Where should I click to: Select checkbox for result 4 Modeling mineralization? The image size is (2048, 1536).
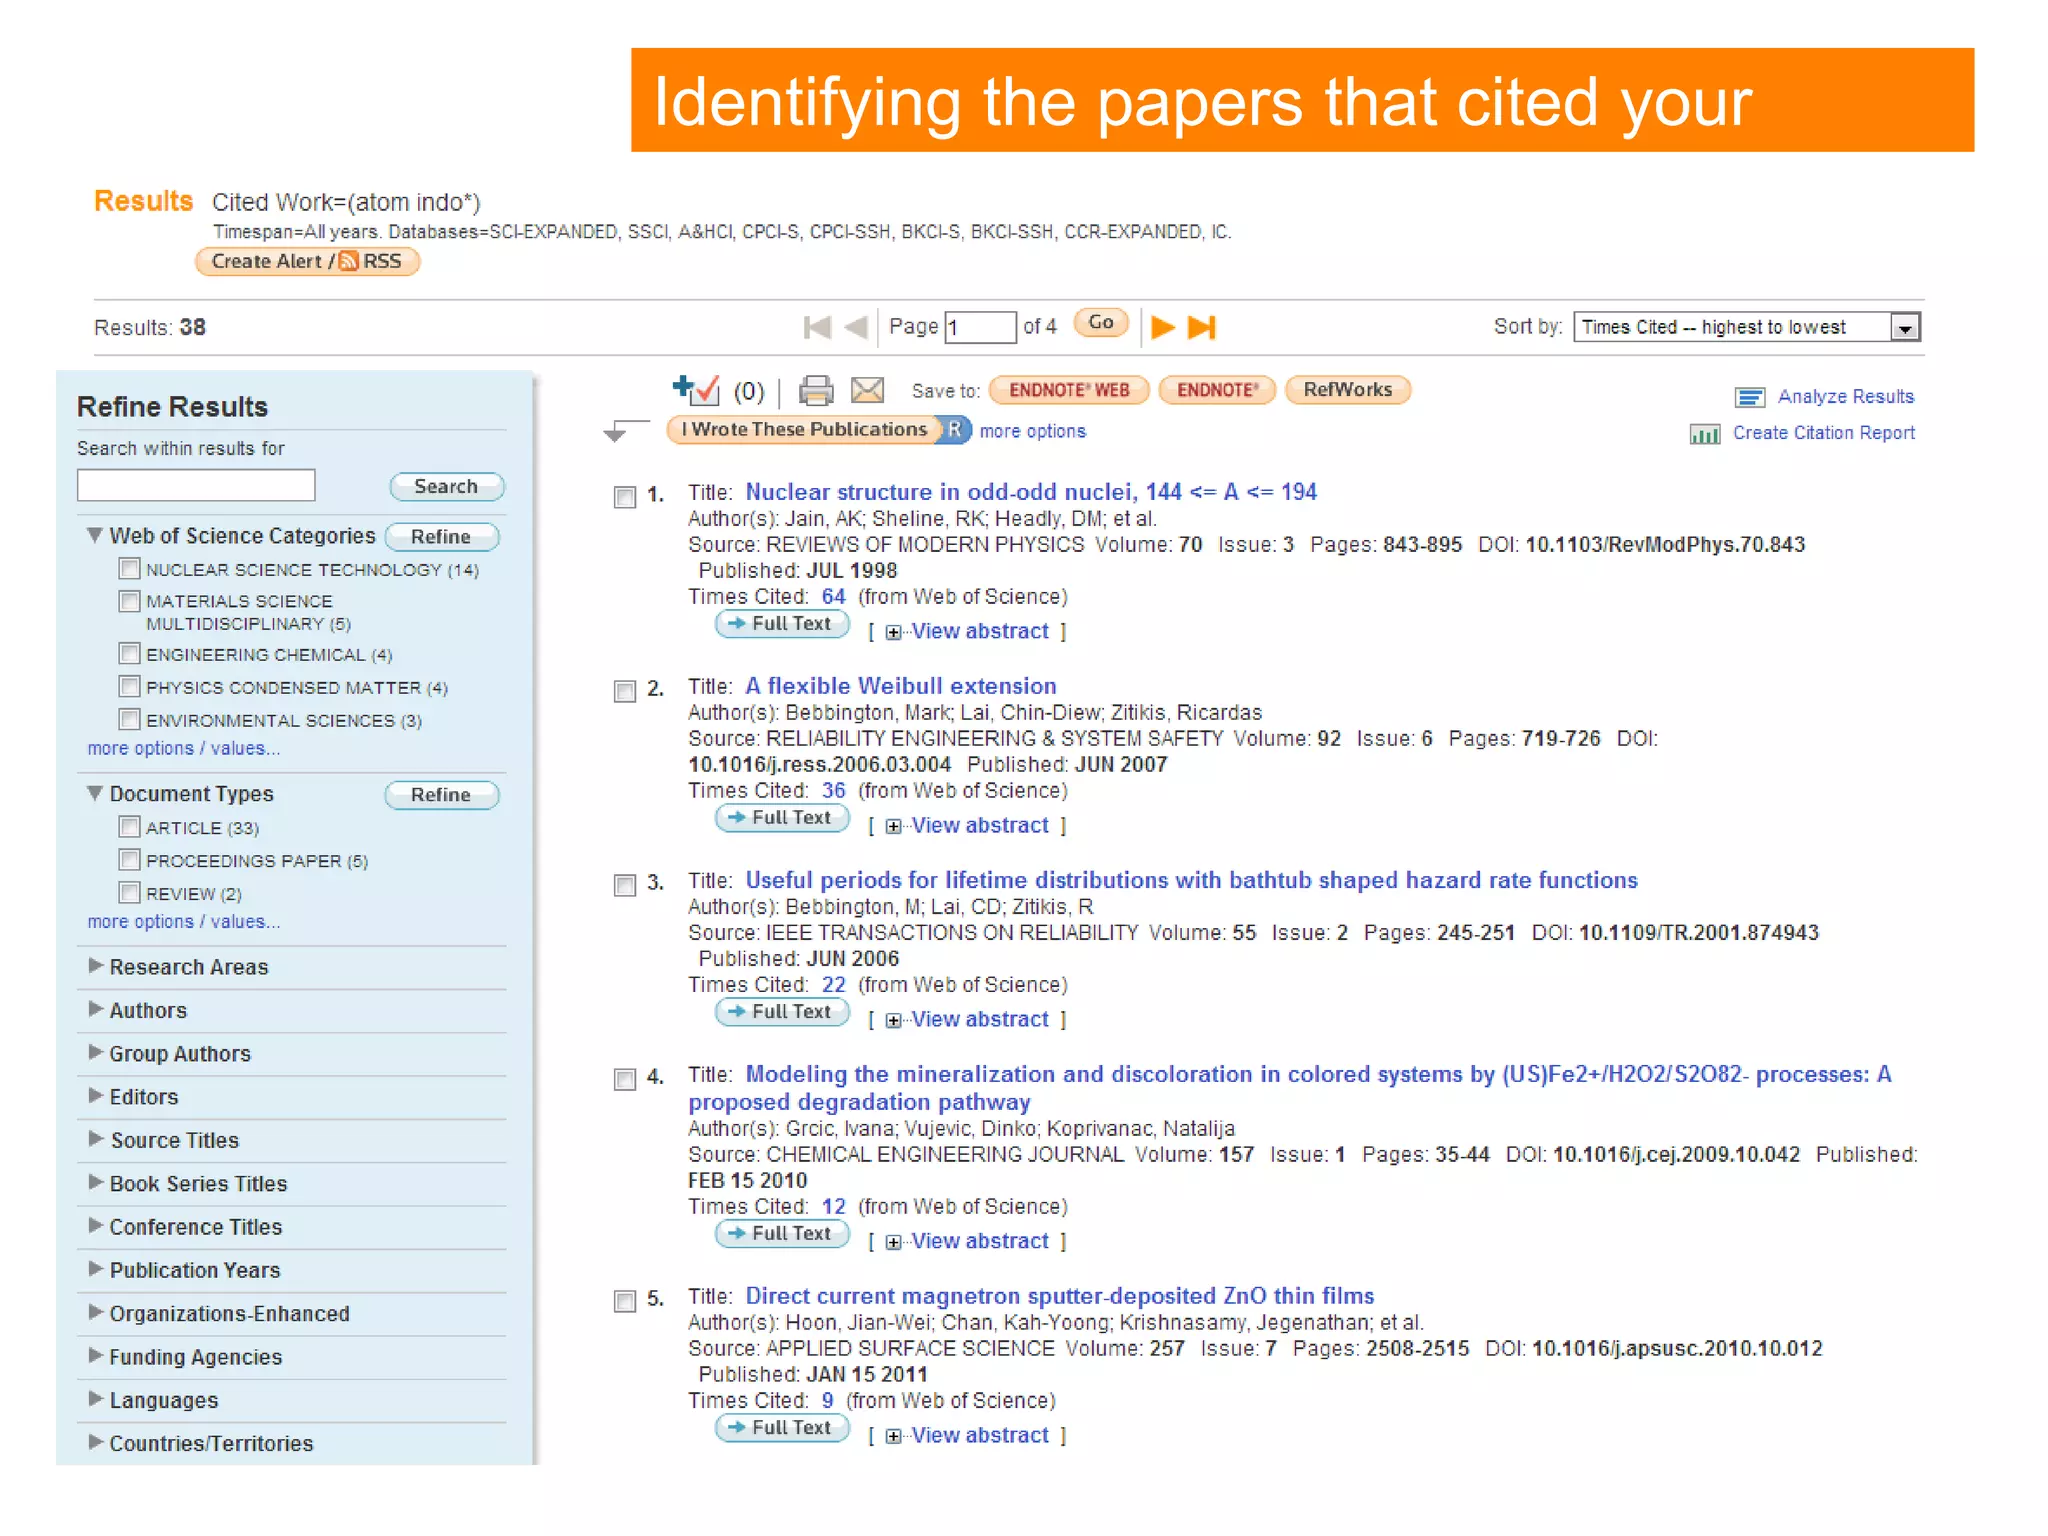[x=625, y=1079]
